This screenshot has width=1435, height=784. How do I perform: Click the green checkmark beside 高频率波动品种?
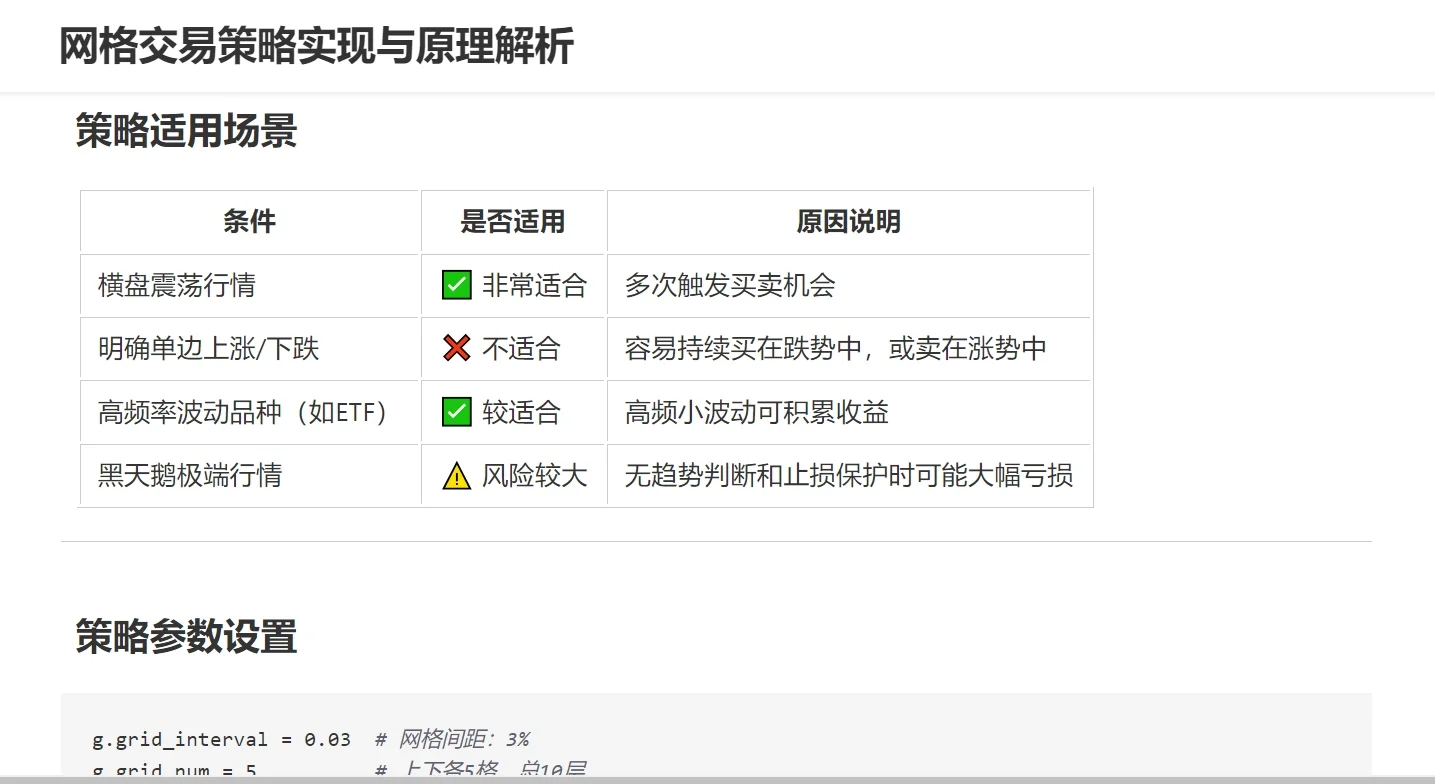(x=456, y=412)
